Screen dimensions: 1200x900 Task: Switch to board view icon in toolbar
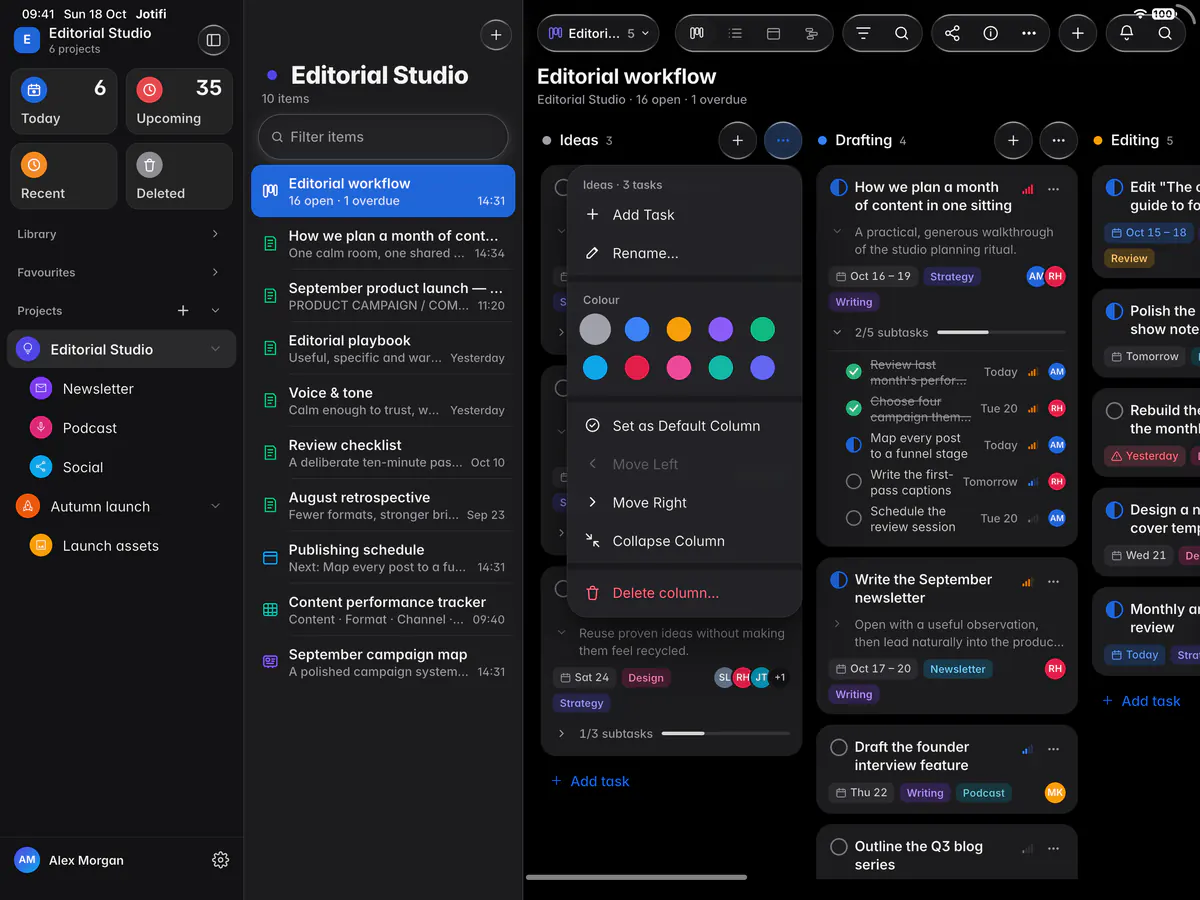click(x=697, y=33)
